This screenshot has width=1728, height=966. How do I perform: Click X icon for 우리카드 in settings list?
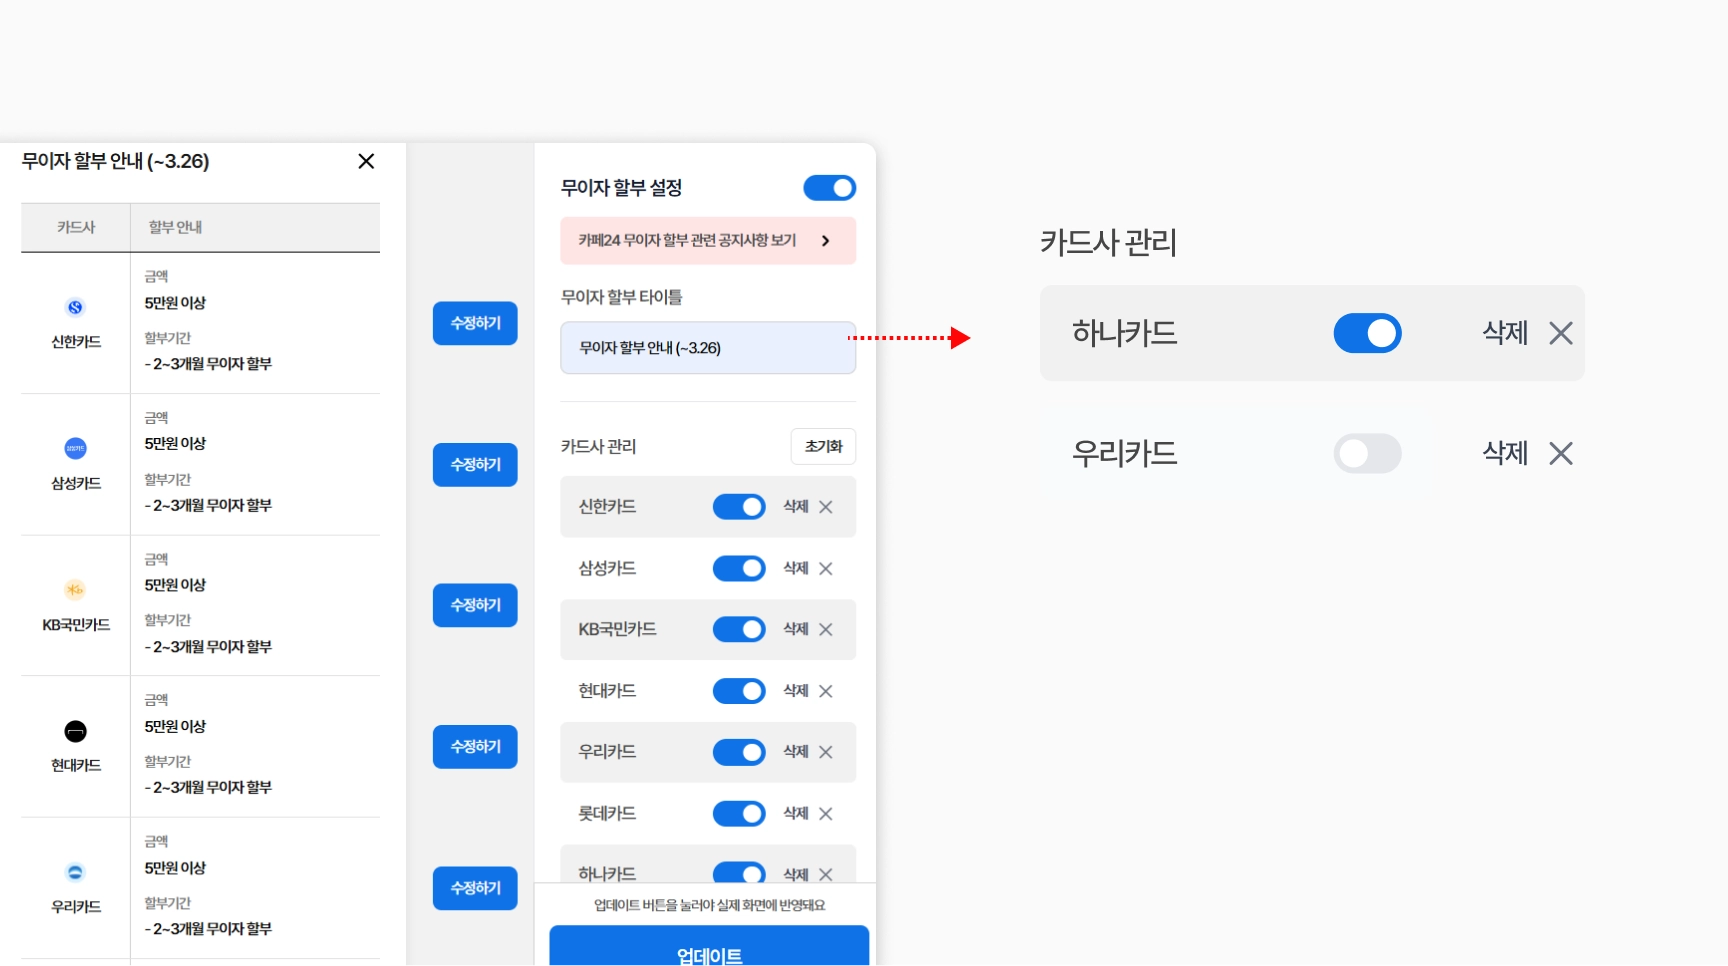(x=826, y=752)
